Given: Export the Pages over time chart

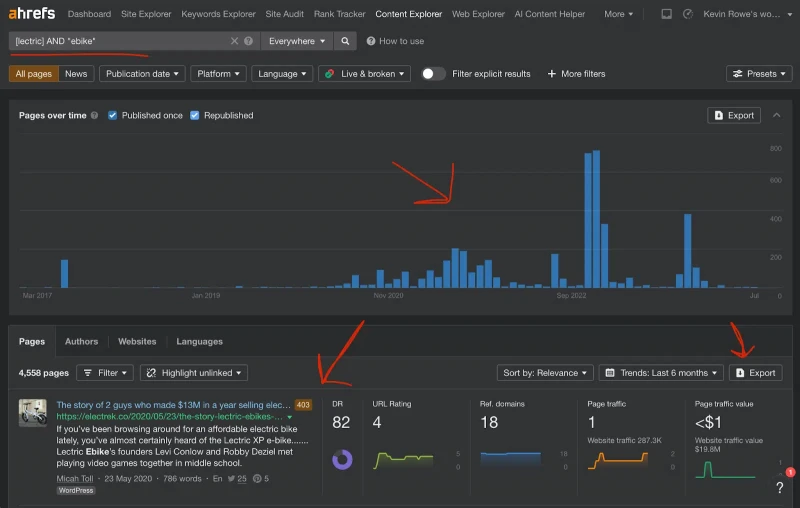Looking at the screenshot, I should tap(734, 115).
